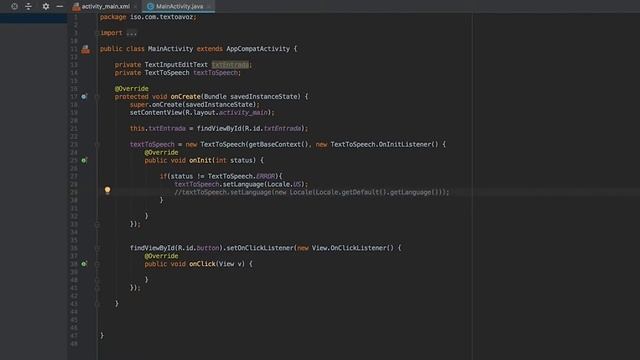Expand the folded import block

131,33
